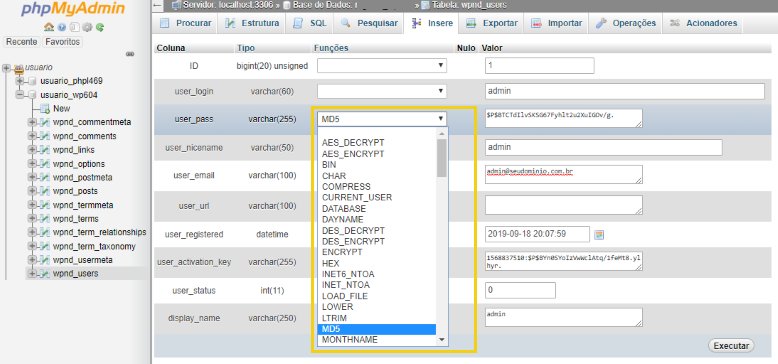Expand the wpnd_users table node
The width and height of the screenshot is (778, 364).
pyautogui.click(x=32, y=274)
